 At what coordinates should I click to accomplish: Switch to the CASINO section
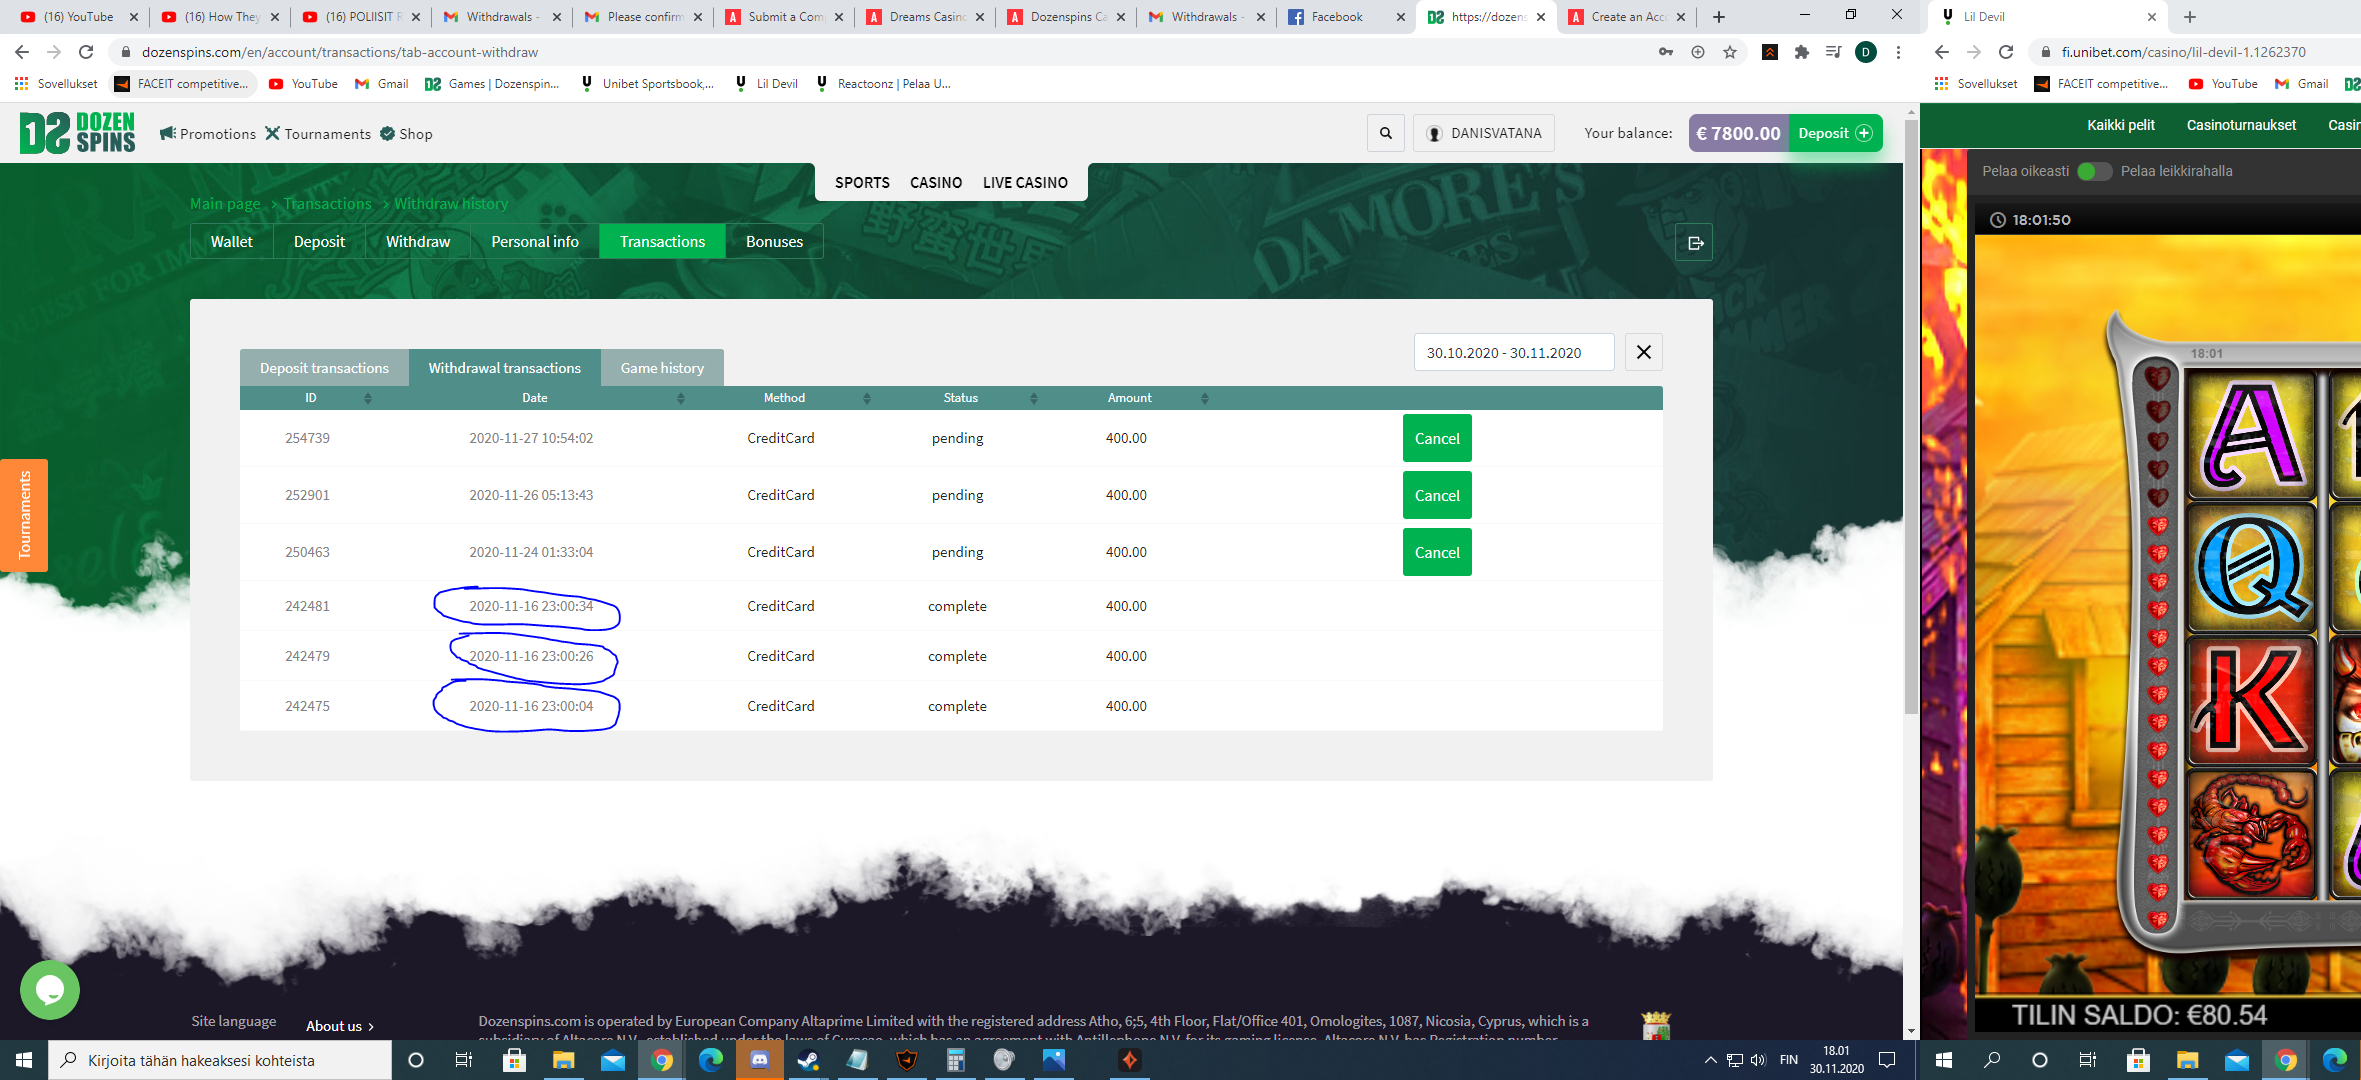coord(936,182)
